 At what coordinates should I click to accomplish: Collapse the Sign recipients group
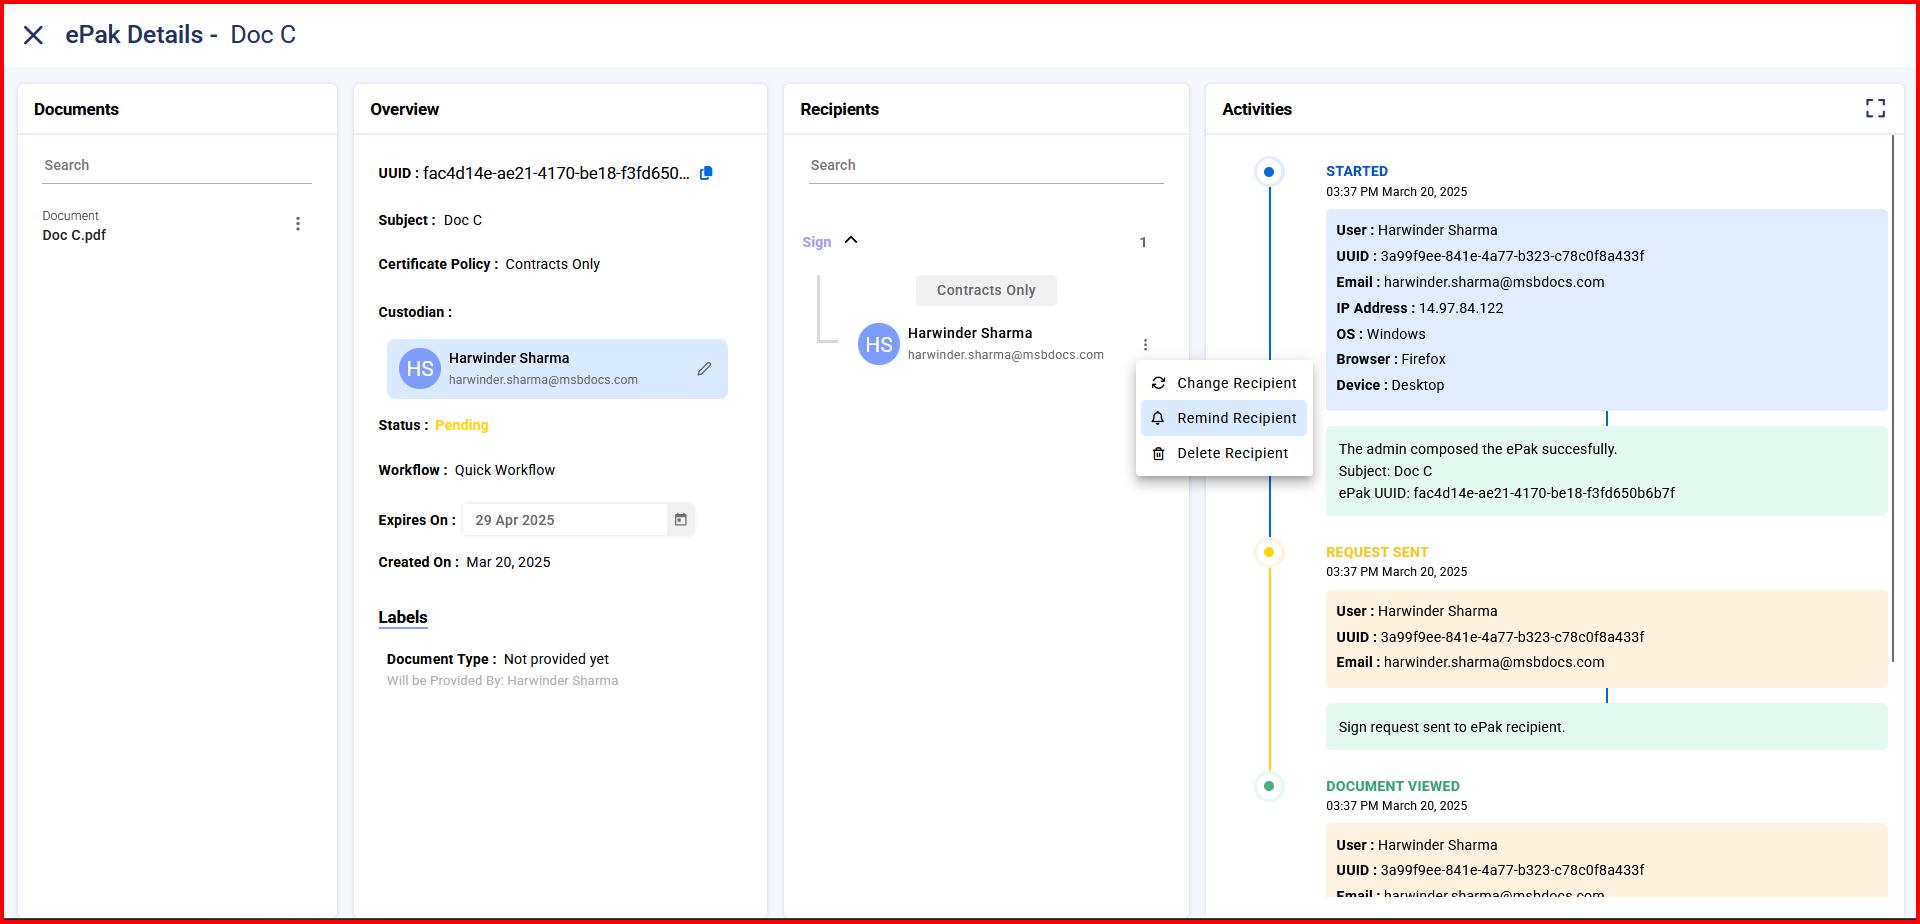(851, 241)
